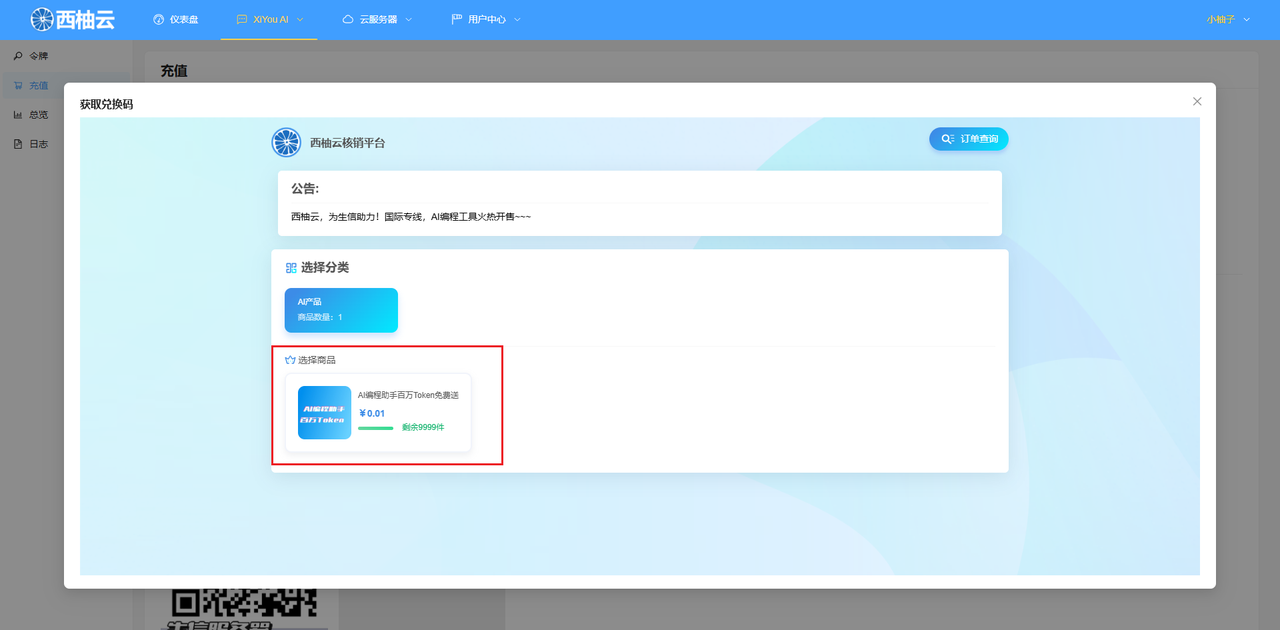The width and height of the screenshot is (1280, 630).
Task: Click the 公告: heading
Action: [305, 188]
